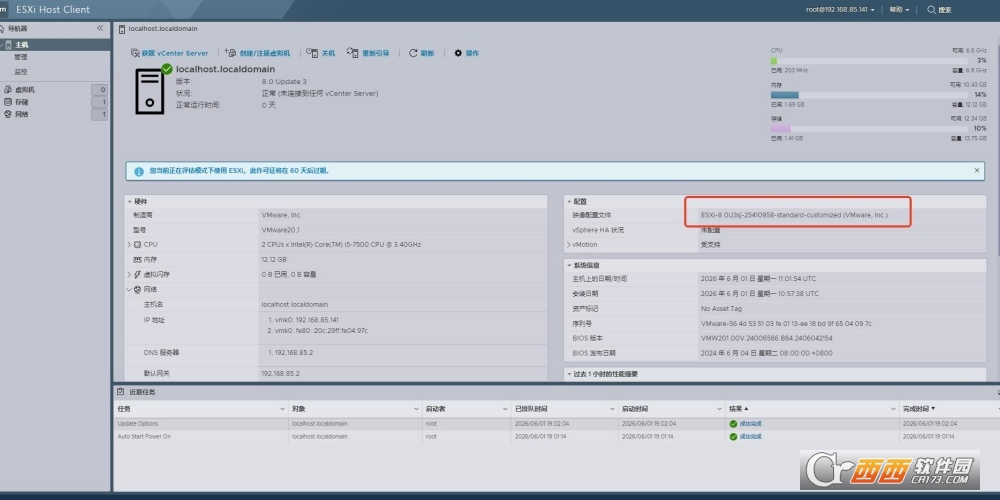
Task: Open Target (对象) column header dropdown
Action: click(415, 408)
